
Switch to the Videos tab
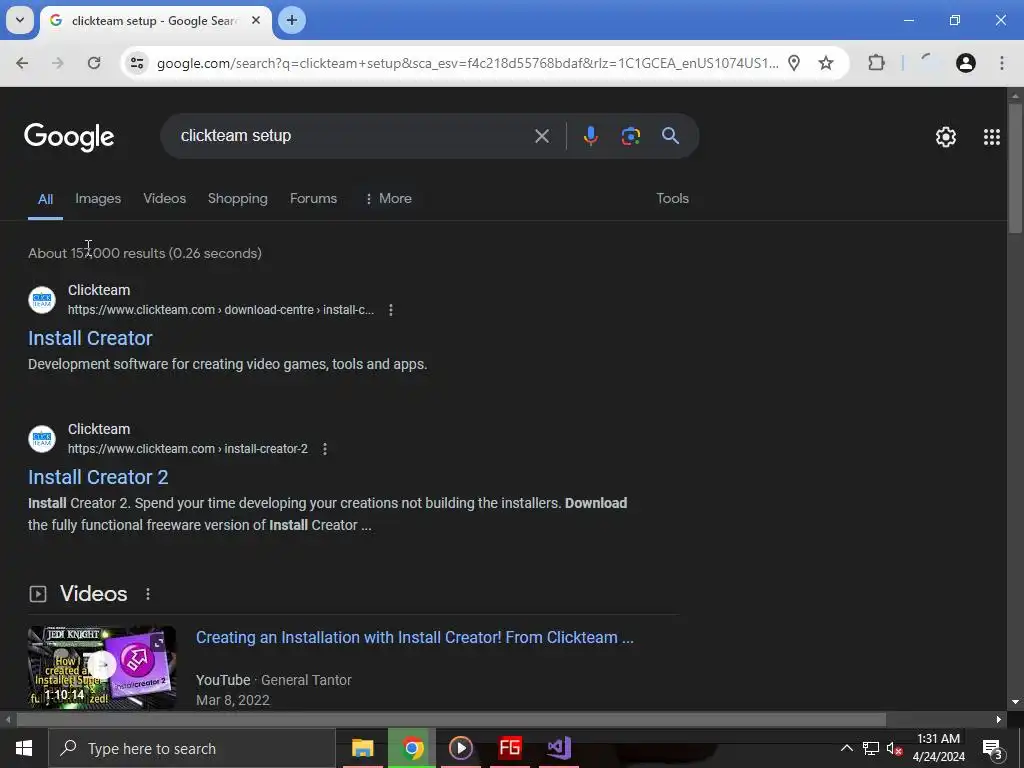pyautogui.click(x=165, y=199)
